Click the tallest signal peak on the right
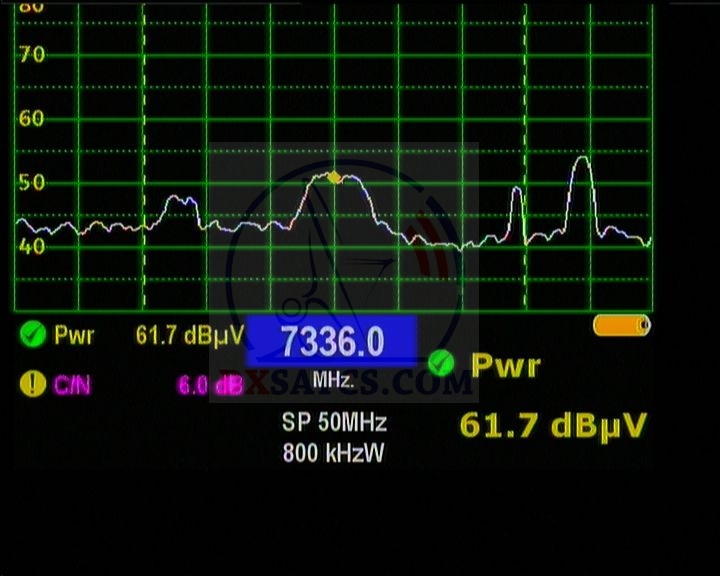 point(581,162)
